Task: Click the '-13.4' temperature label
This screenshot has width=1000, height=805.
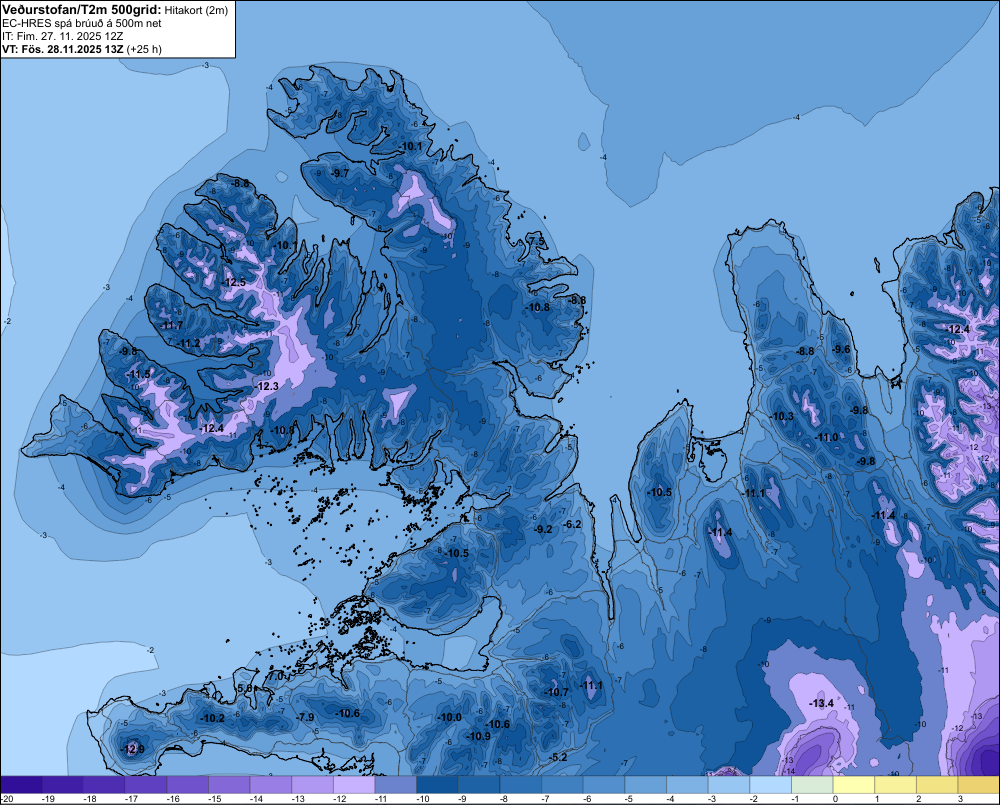Action: click(x=821, y=703)
